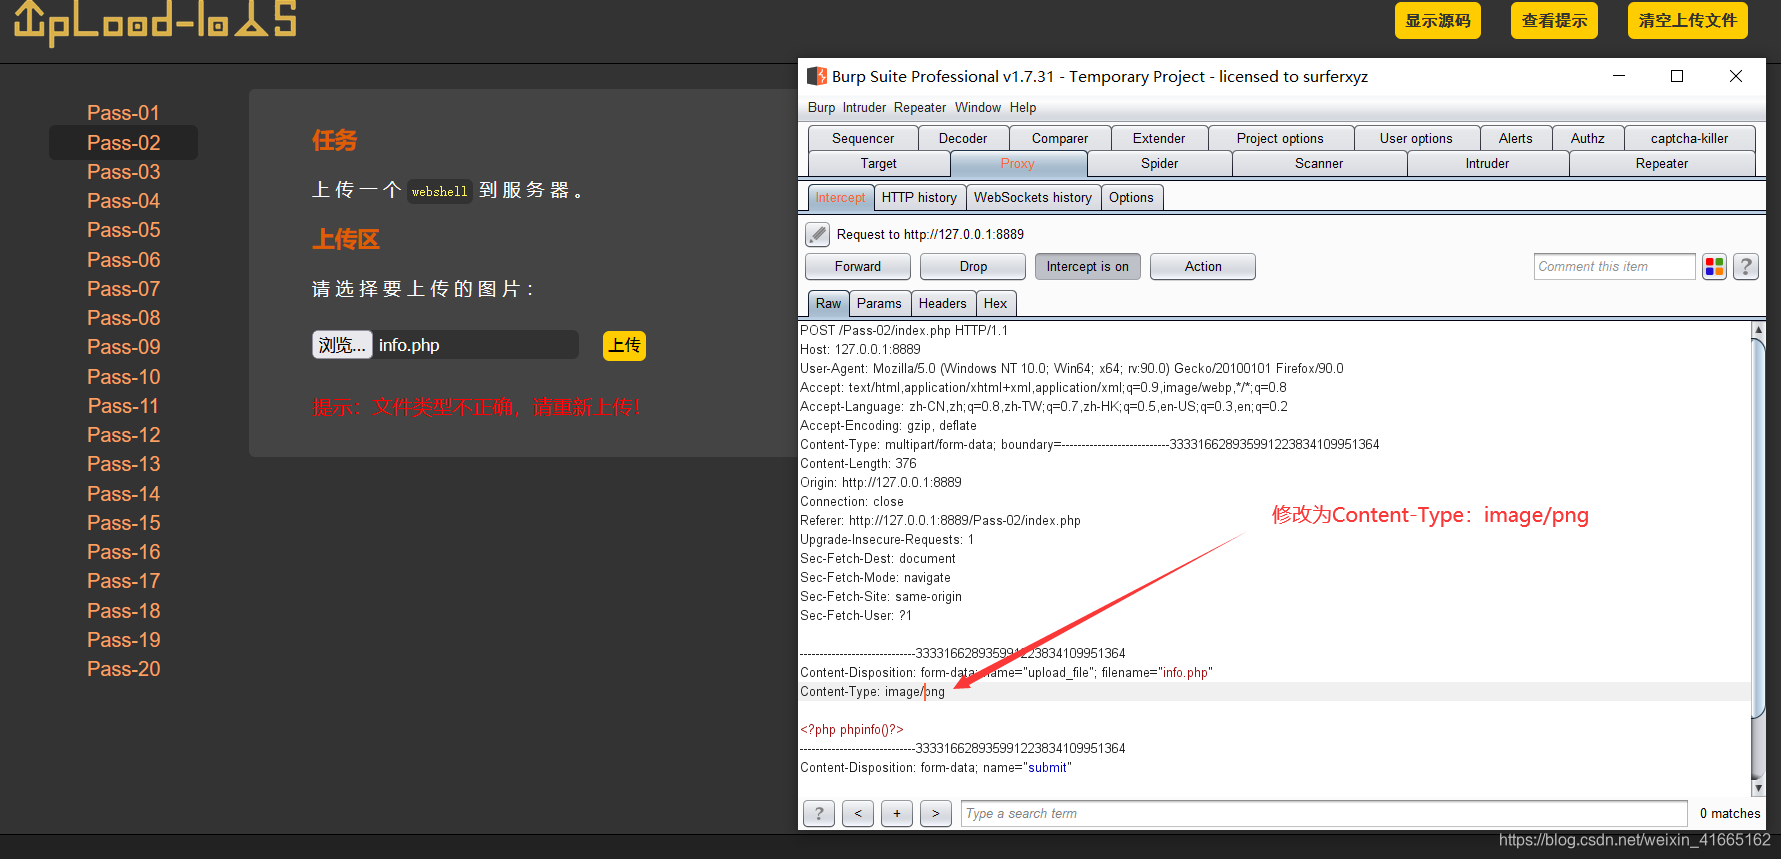Image resolution: width=1781 pixels, height=859 pixels.
Task: Open Pass-02 in the sidebar
Action: (x=123, y=143)
